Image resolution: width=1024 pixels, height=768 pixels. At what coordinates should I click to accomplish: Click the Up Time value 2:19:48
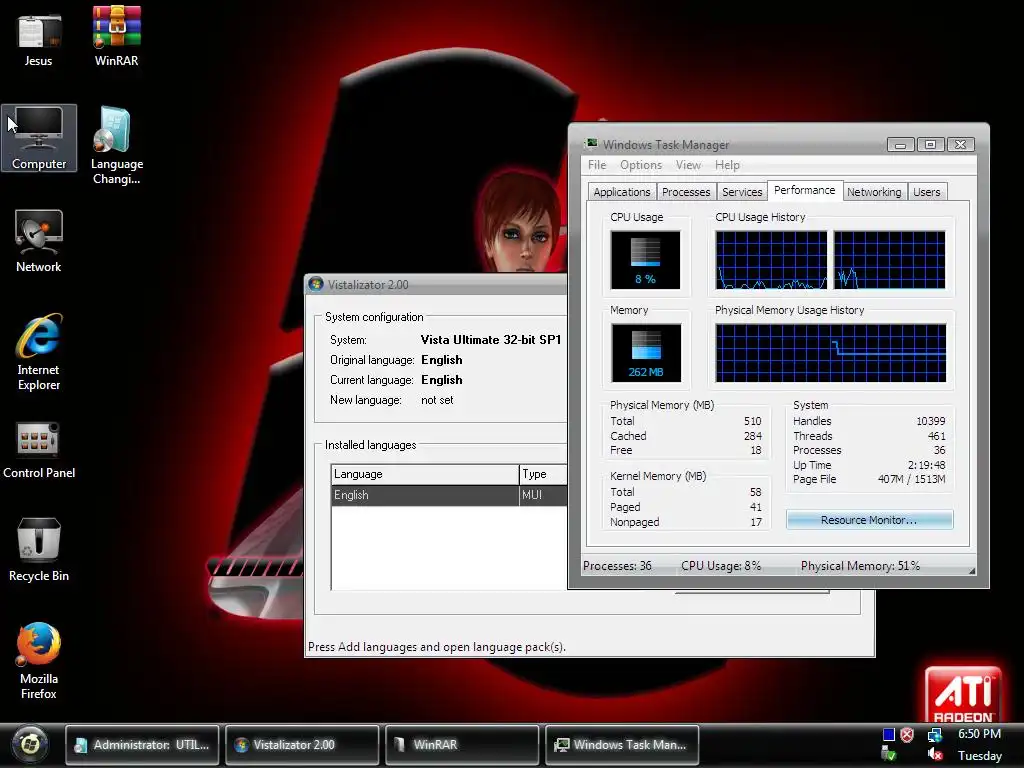coord(926,465)
